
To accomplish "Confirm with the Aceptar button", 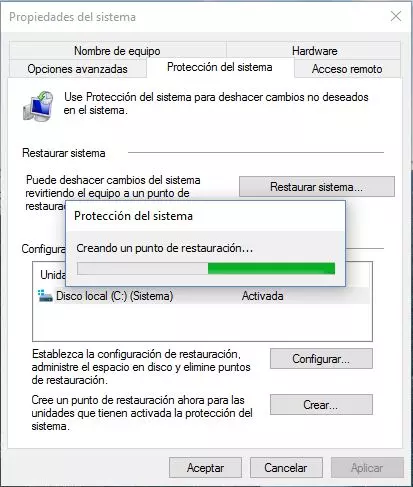I will 205,468.
